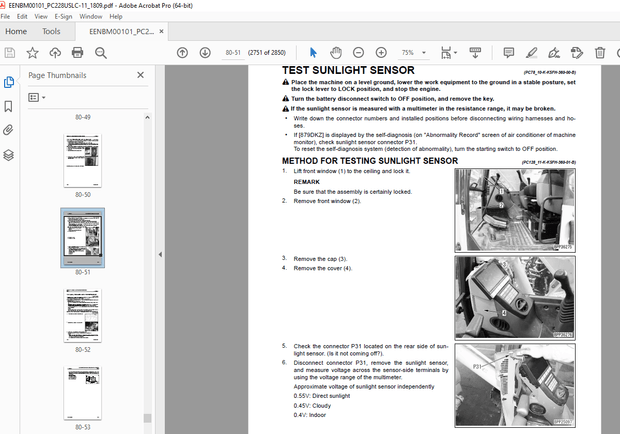Open the Layers panel icon
This screenshot has width=620, height=434.
point(8,155)
